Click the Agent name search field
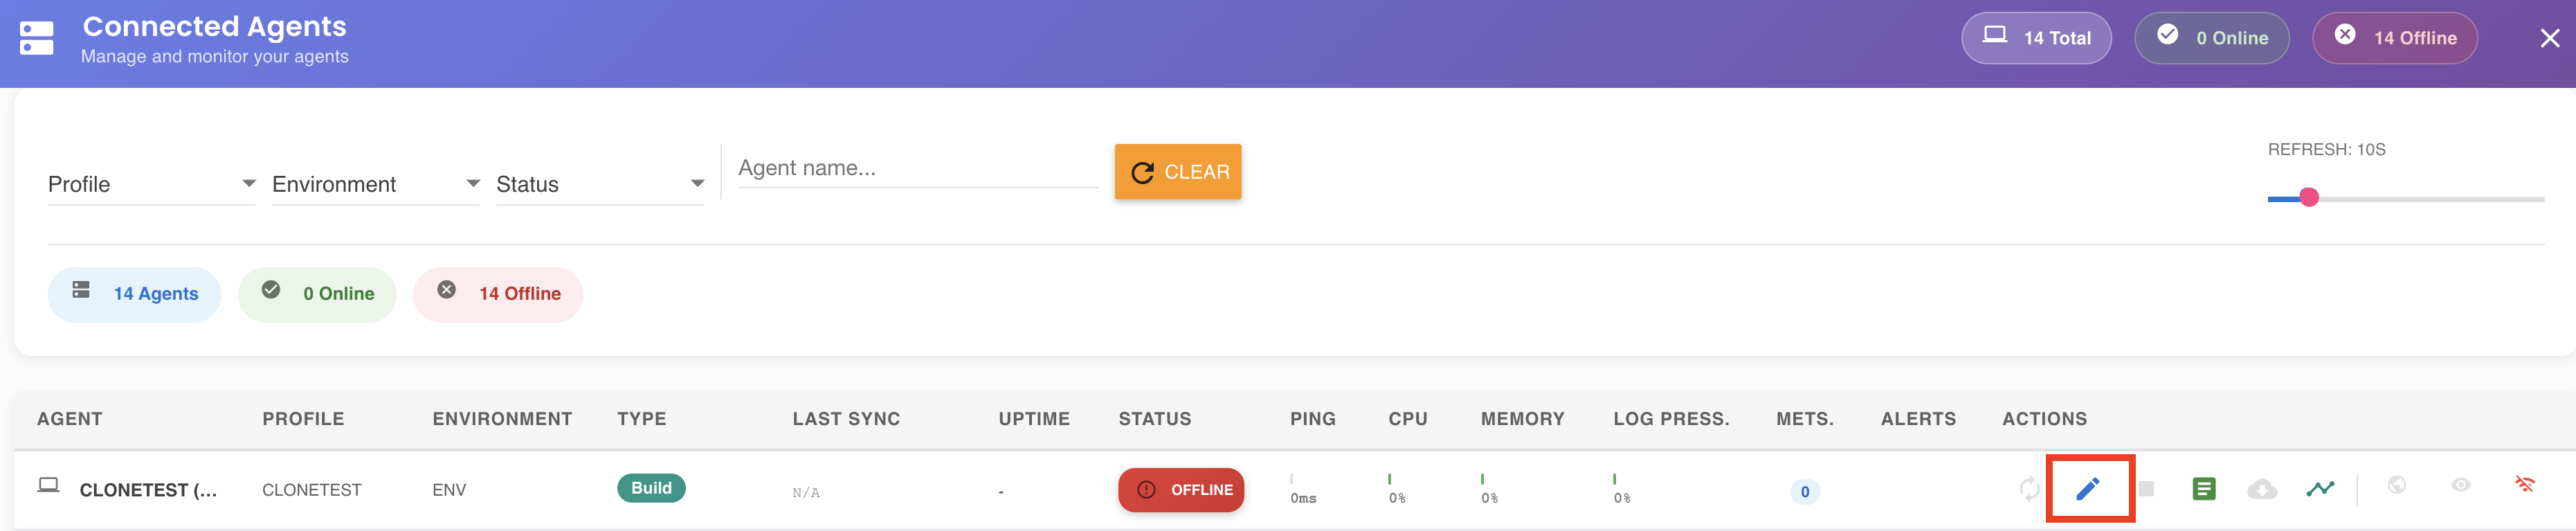The image size is (2576, 531). tap(917, 168)
